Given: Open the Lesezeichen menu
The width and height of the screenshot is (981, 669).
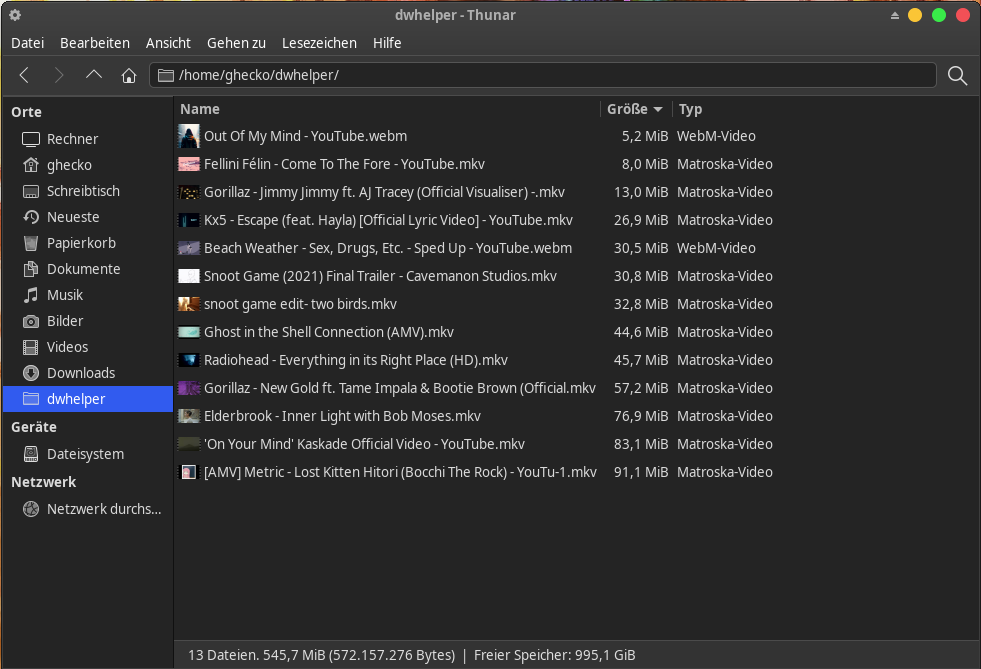Looking at the screenshot, I should tap(319, 43).
